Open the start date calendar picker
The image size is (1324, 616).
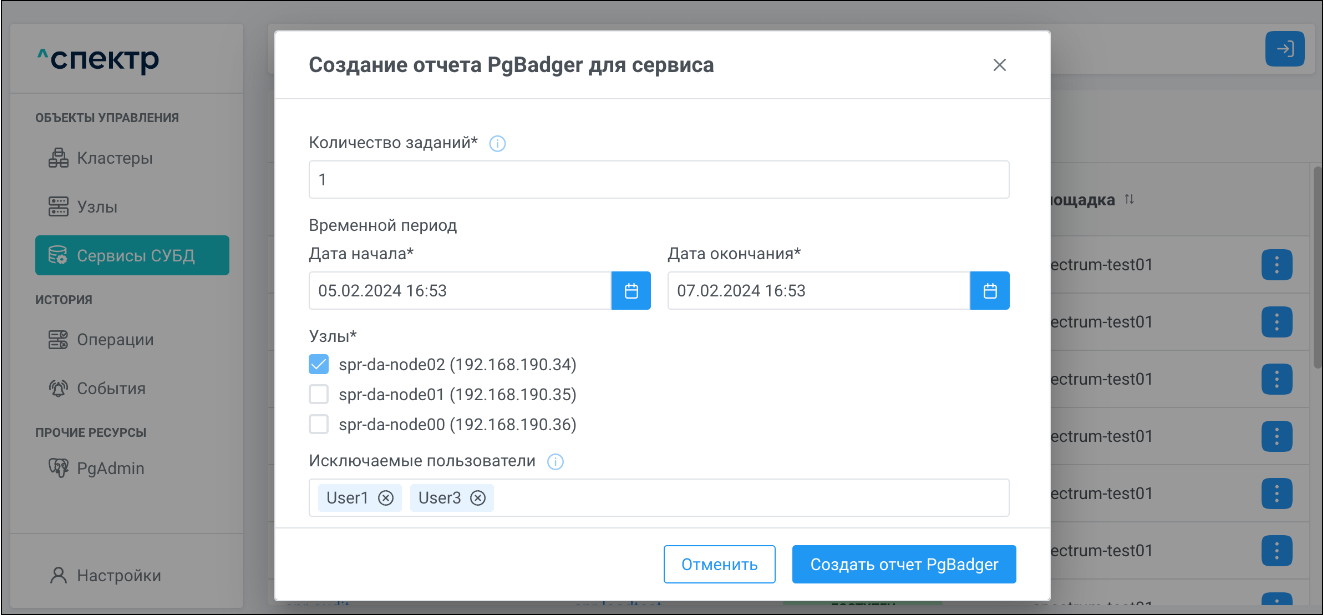[631, 291]
